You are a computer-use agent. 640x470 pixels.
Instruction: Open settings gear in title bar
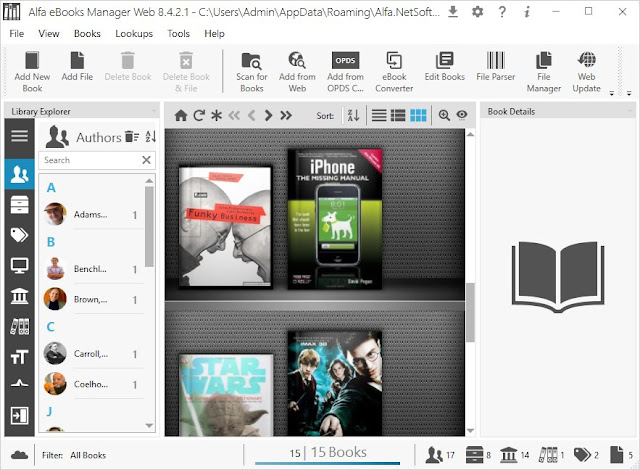477,12
